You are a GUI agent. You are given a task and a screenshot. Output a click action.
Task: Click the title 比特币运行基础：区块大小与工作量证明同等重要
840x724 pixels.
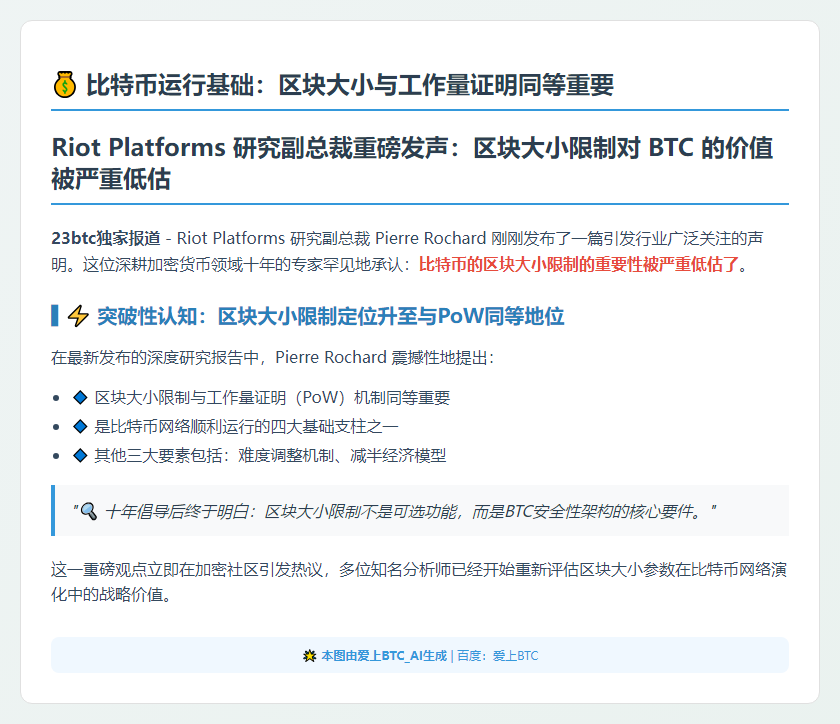pyautogui.click(x=350, y=85)
